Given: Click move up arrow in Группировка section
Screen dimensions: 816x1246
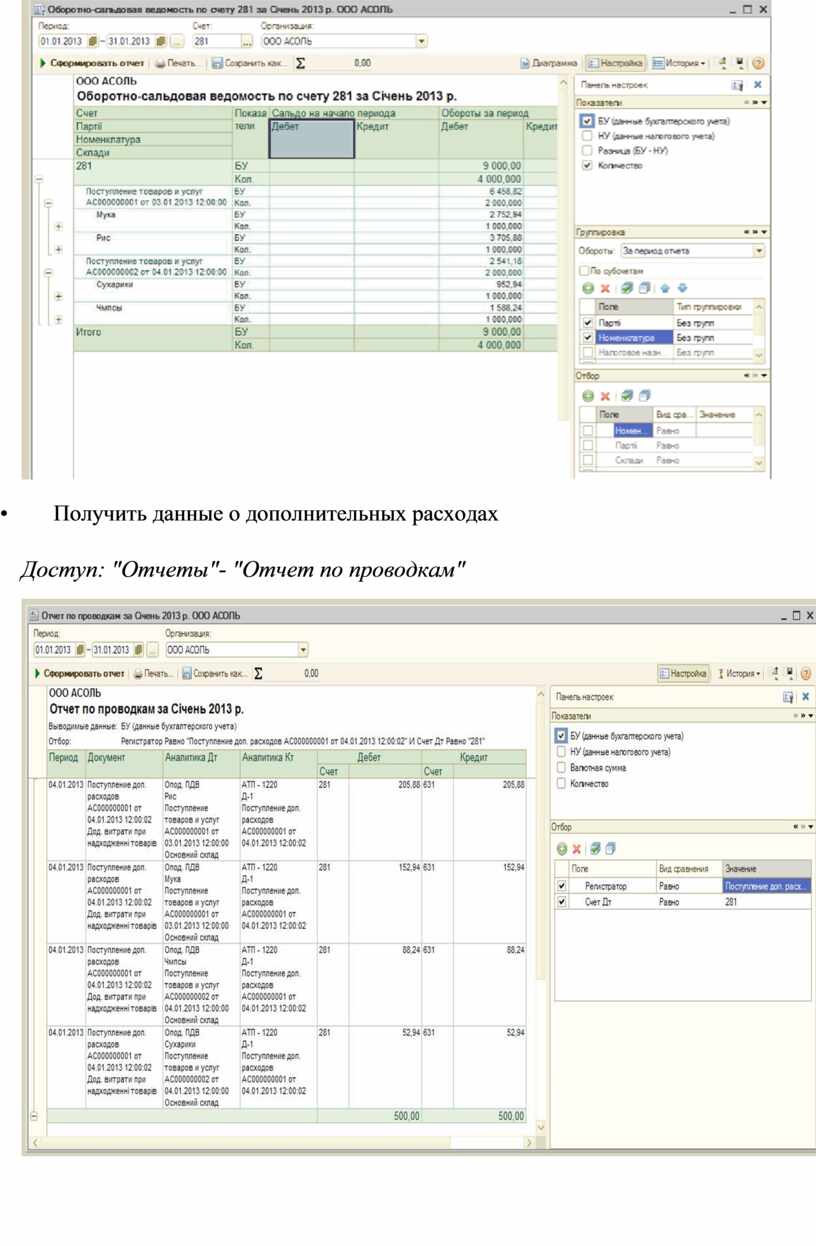Looking at the screenshot, I should tap(664, 288).
